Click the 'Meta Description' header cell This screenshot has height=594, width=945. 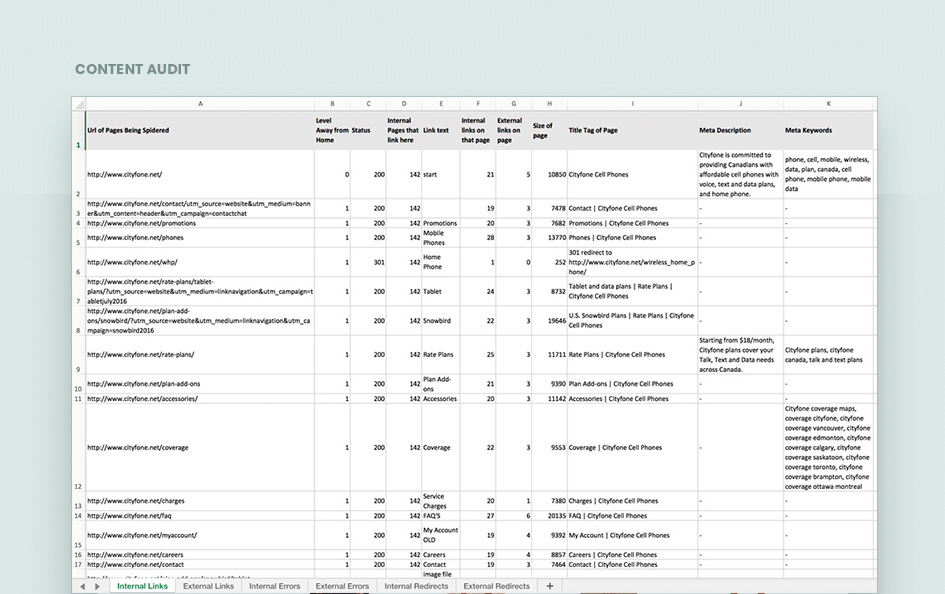click(740, 131)
